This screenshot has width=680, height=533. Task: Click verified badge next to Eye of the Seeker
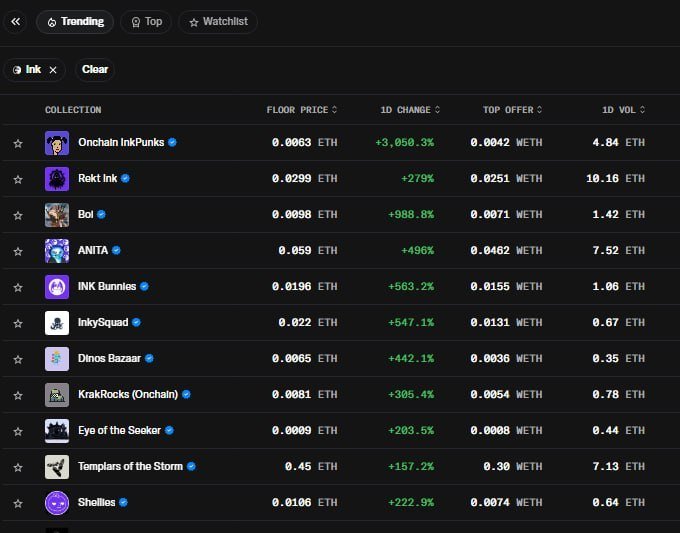click(x=169, y=430)
